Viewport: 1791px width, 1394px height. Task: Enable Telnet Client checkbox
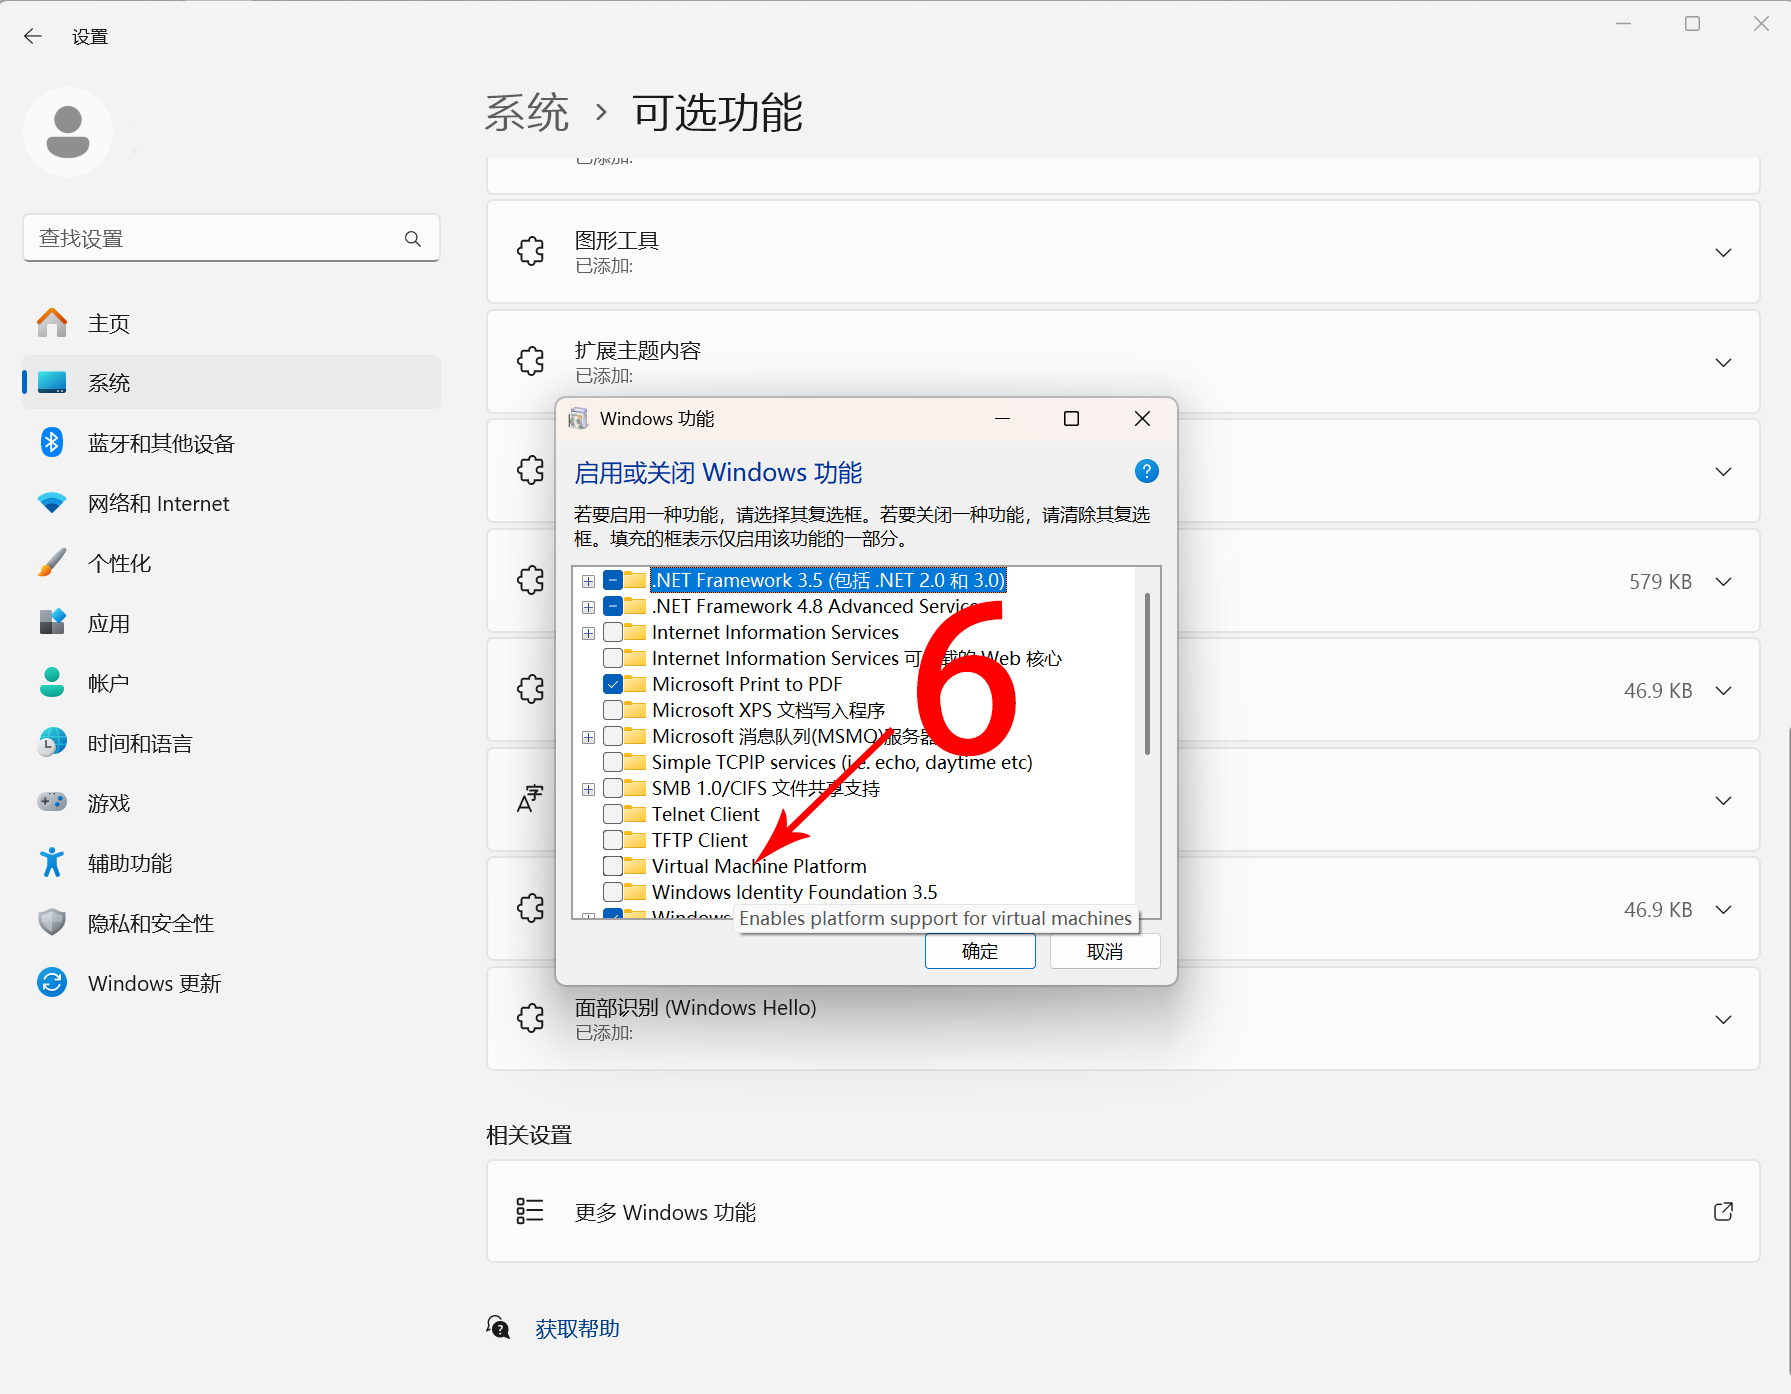point(613,814)
